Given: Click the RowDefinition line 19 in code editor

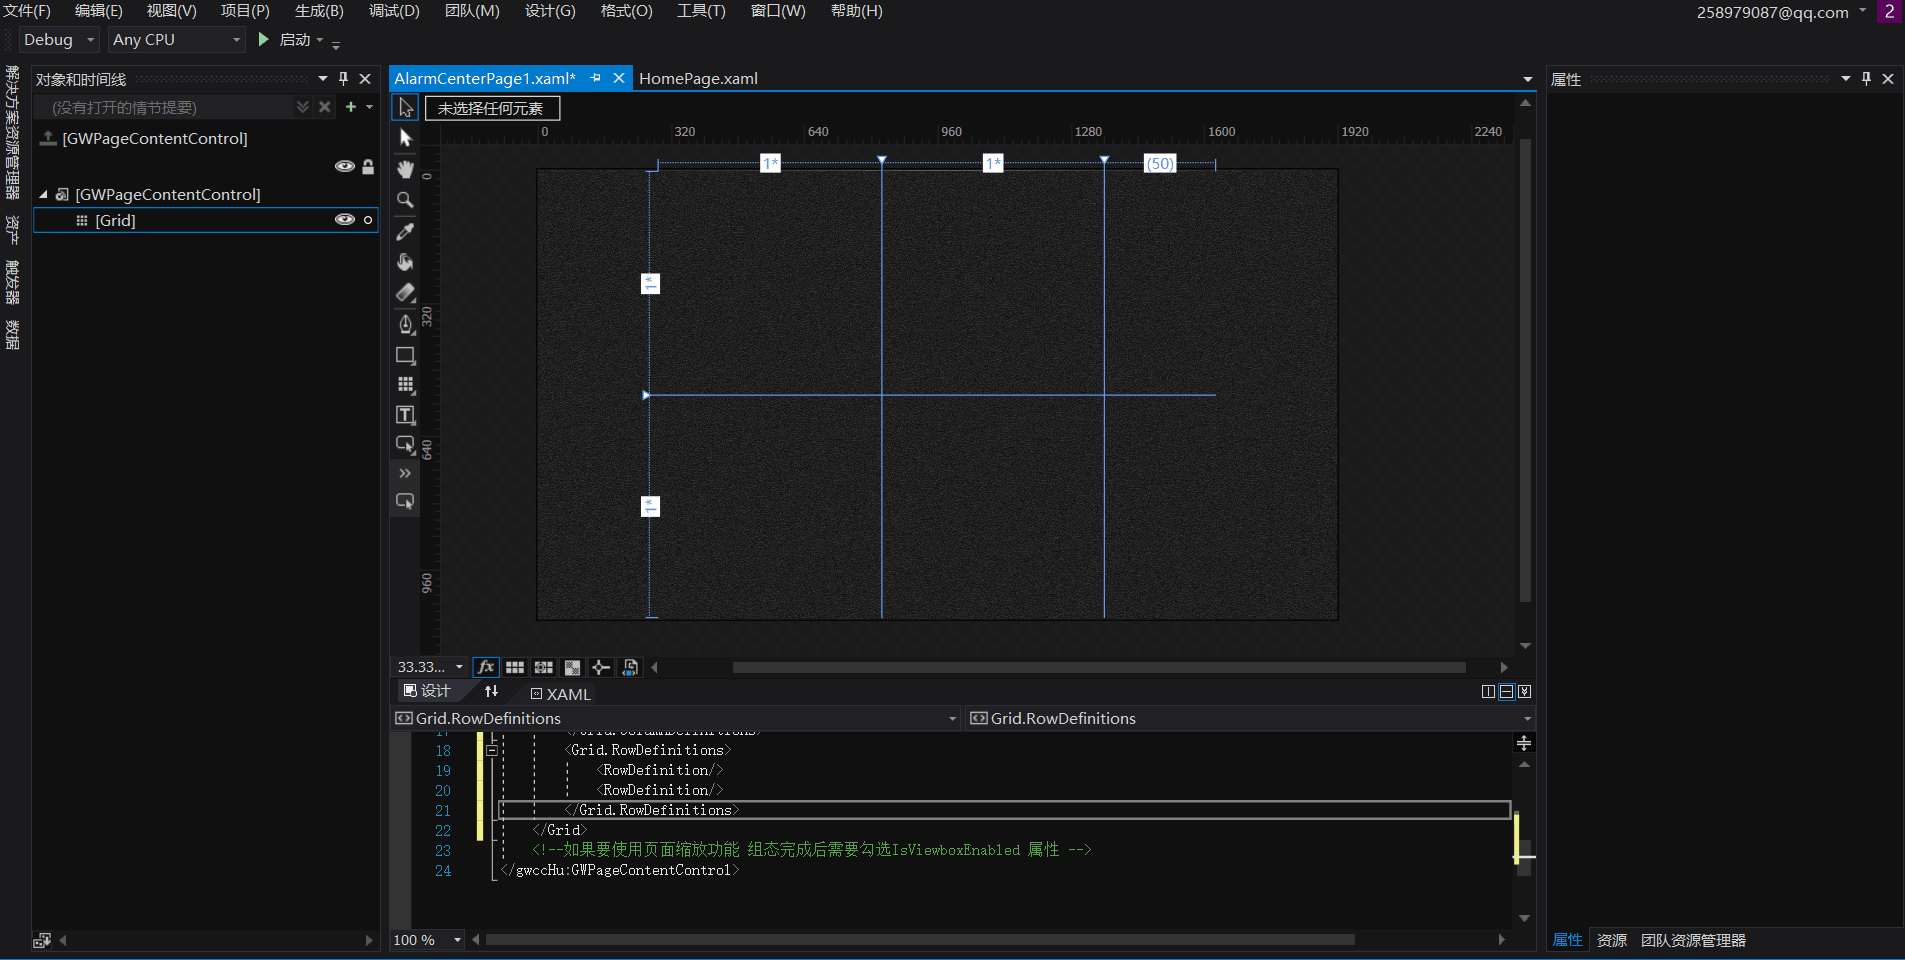Looking at the screenshot, I should 660,770.
